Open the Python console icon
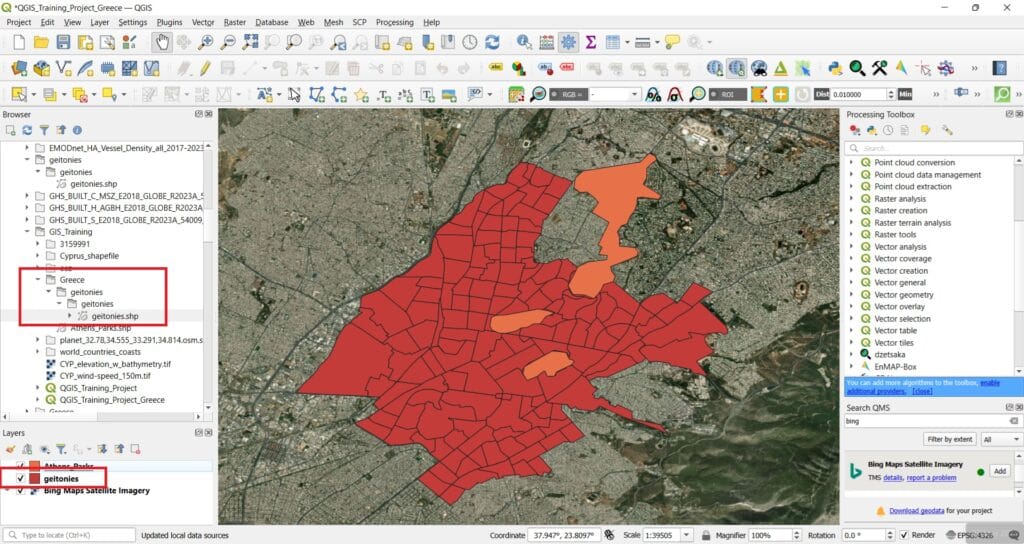Viewport: 1024px width, 544px height. (x=835, y=68)
